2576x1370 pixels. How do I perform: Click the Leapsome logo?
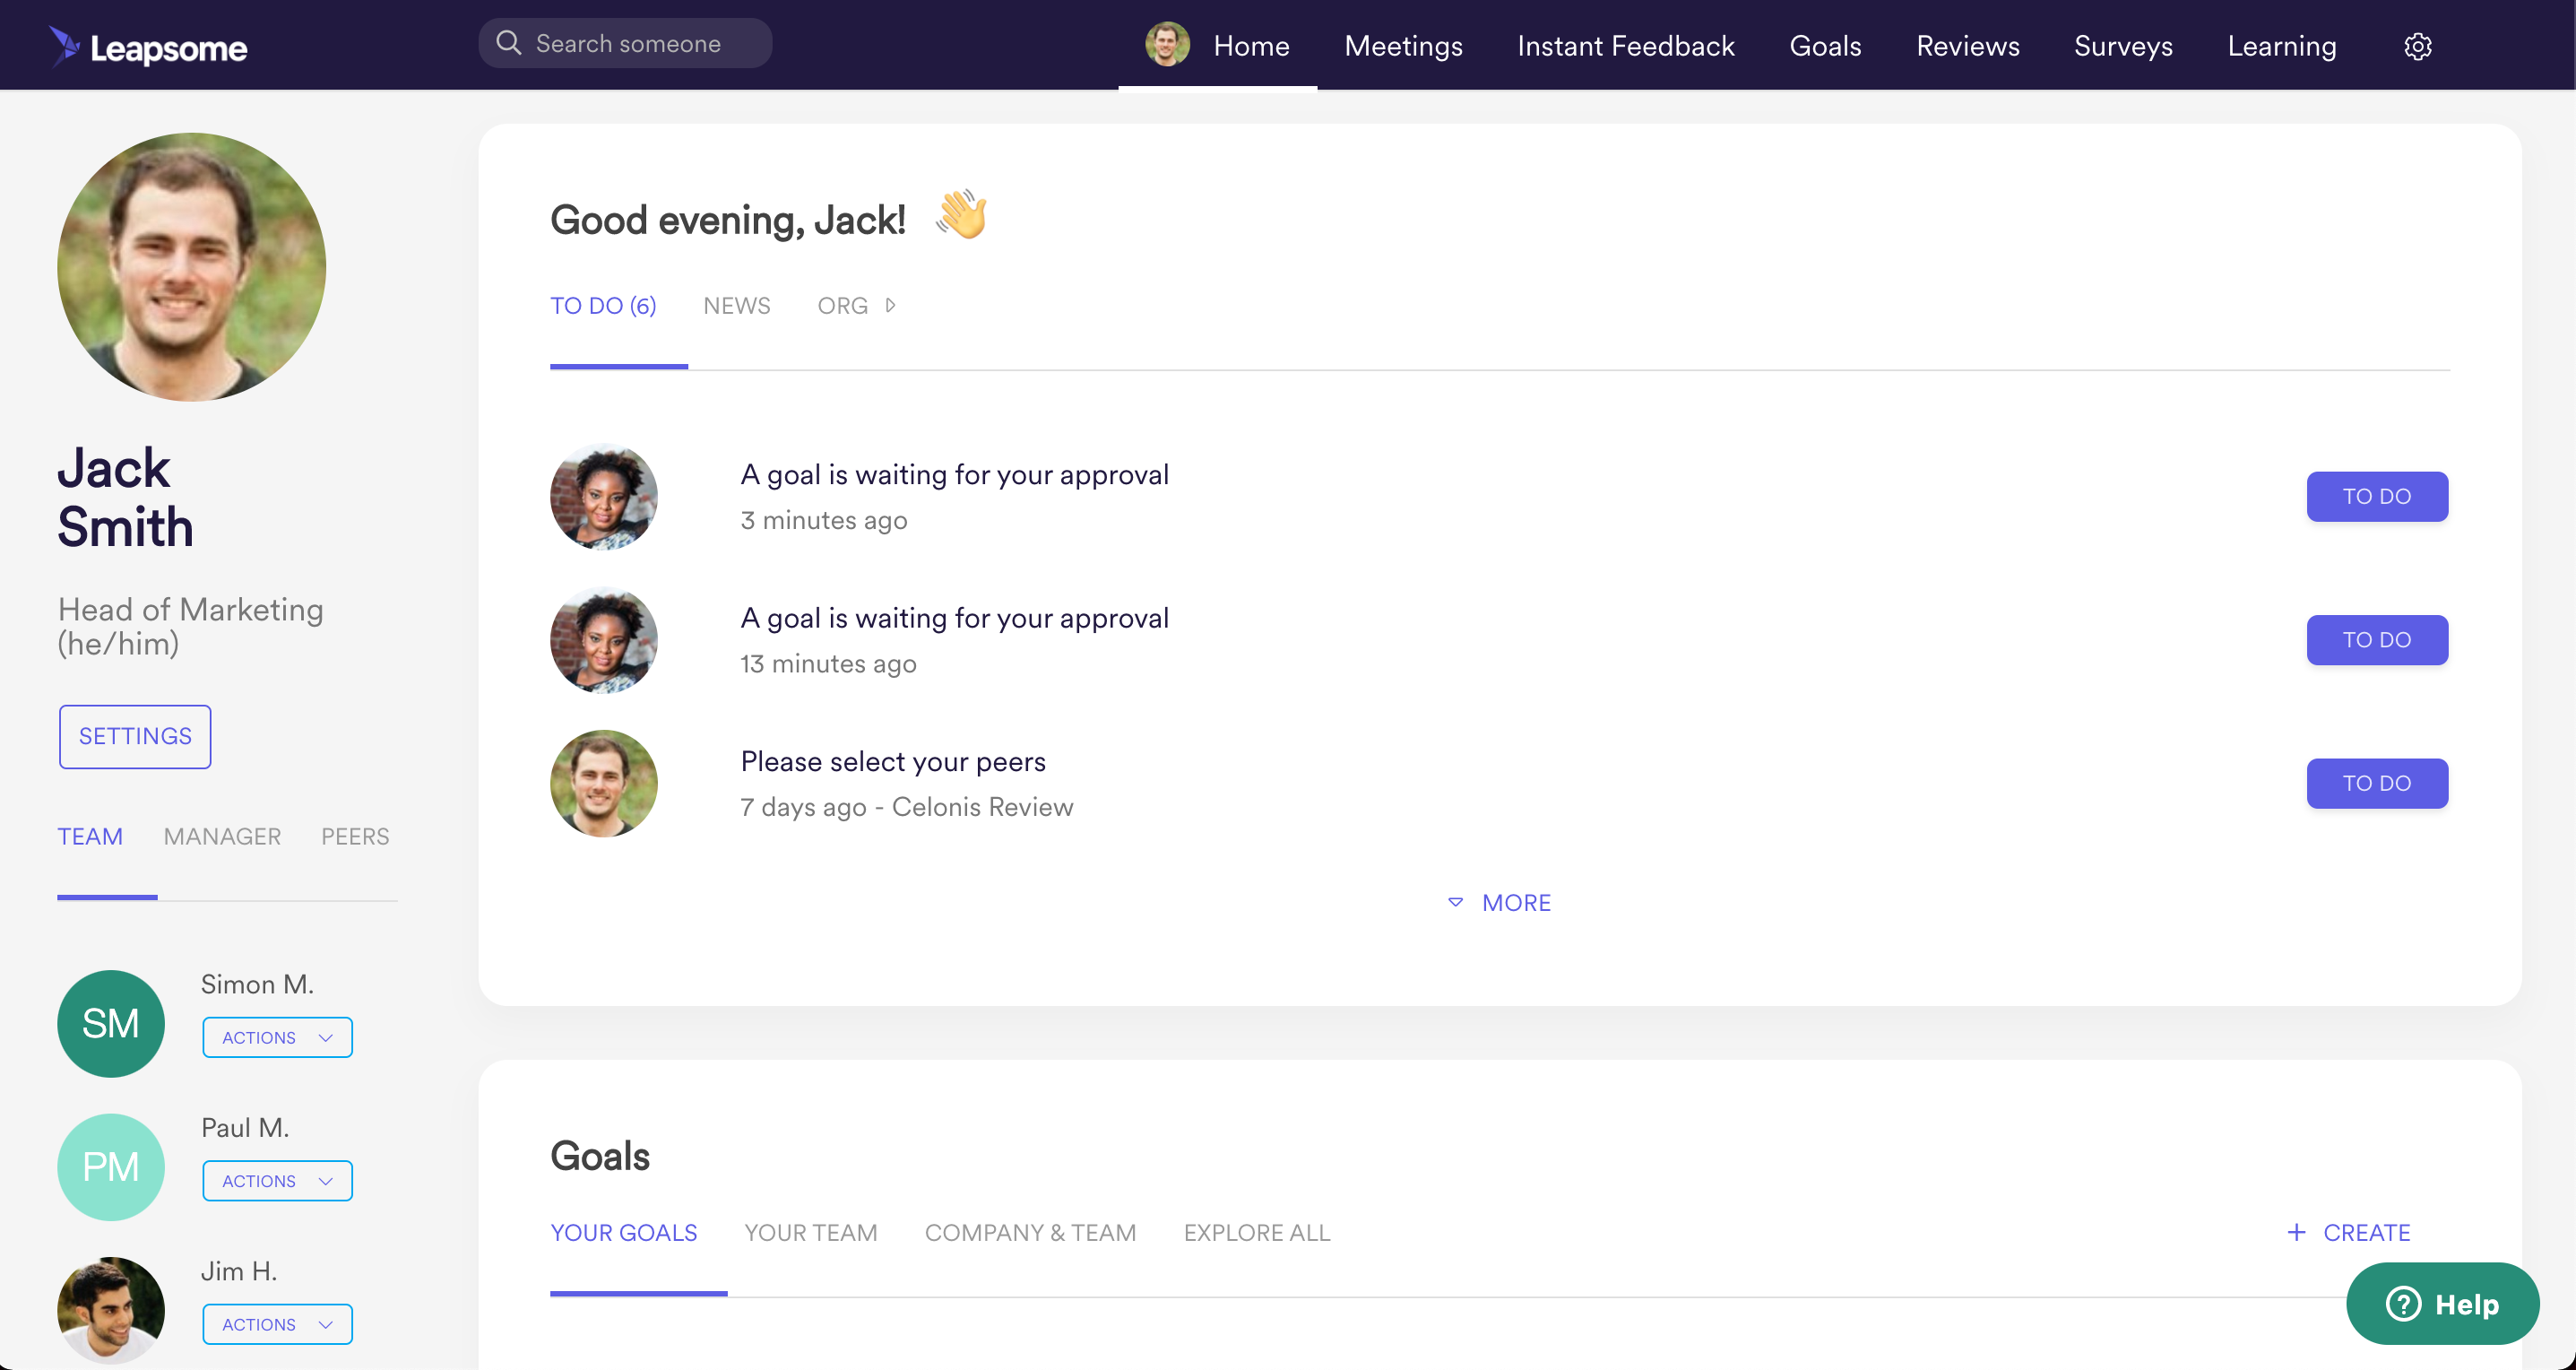click(x=148, y=45)
